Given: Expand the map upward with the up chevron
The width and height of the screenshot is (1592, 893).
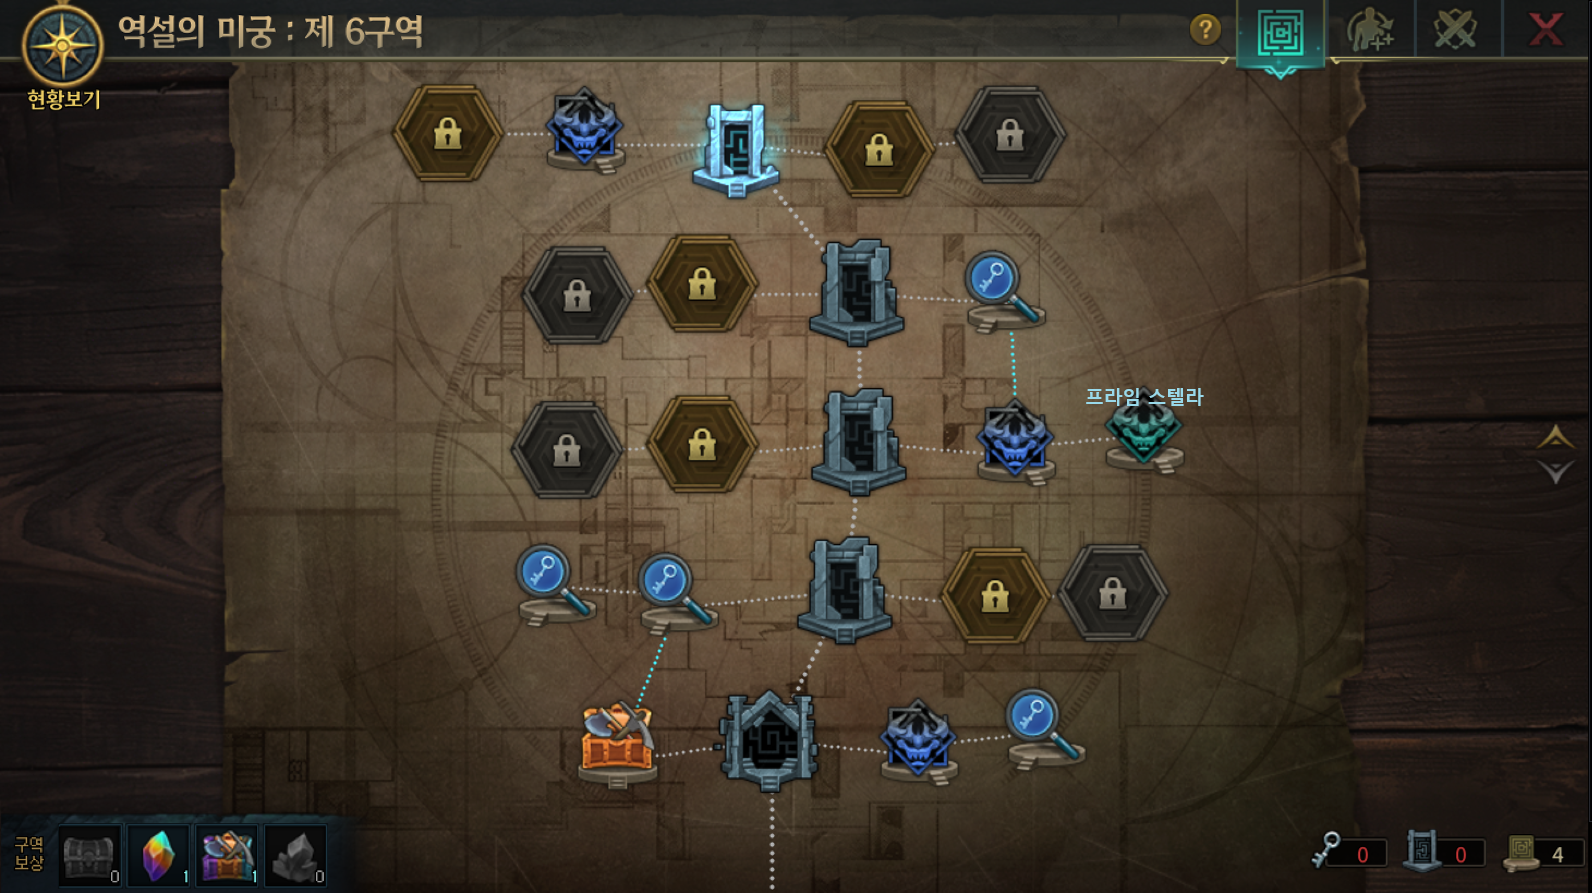Looking at the screenshot, I should click(1555, 436).
